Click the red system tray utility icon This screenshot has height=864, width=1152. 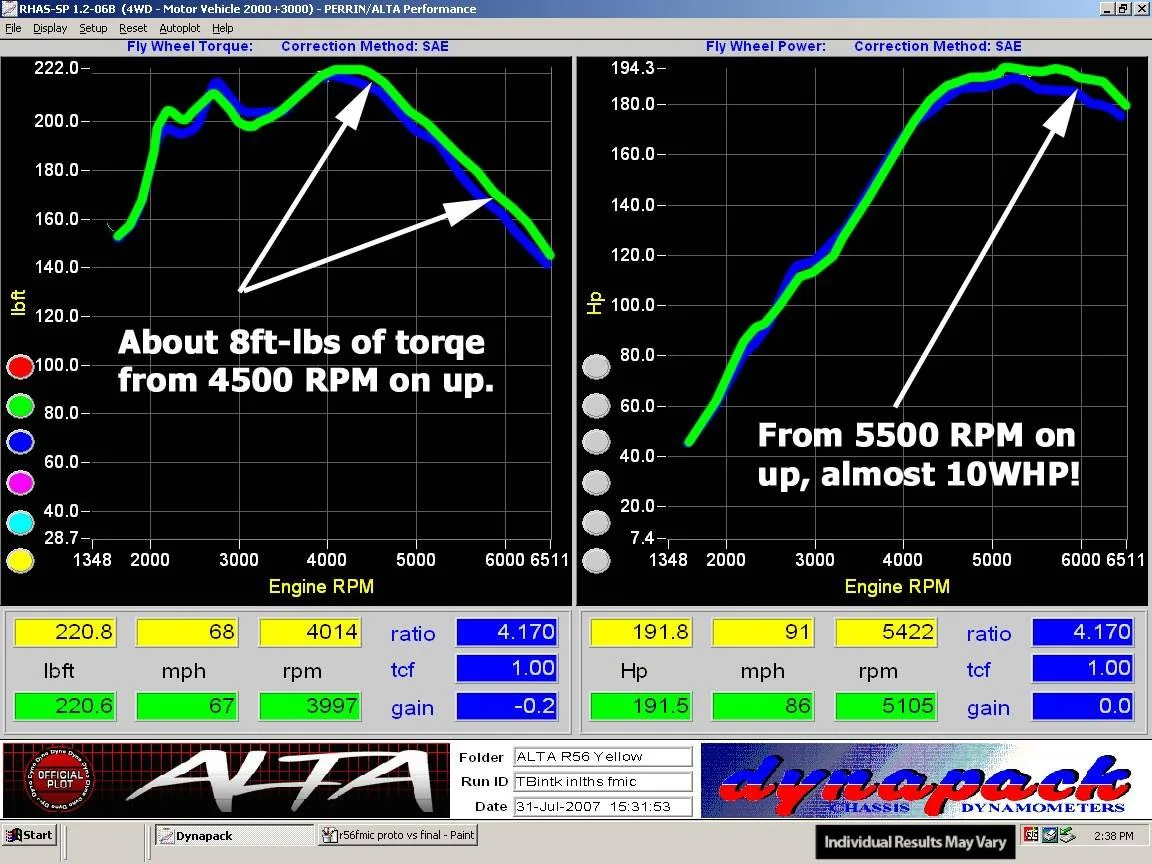[1030, 835]
